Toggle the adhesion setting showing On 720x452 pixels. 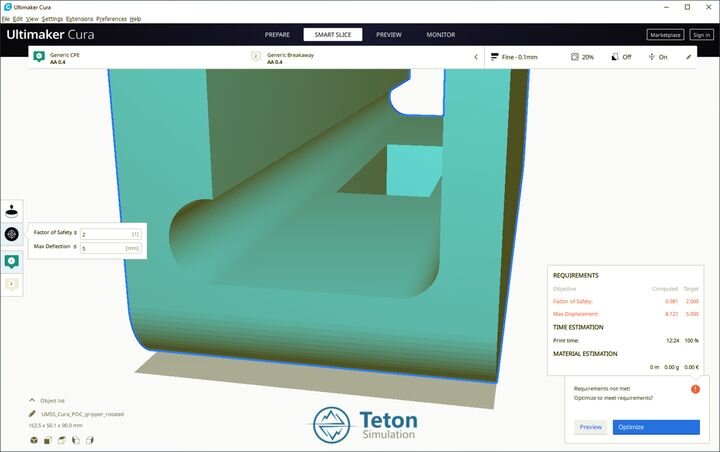click(656, 57)
